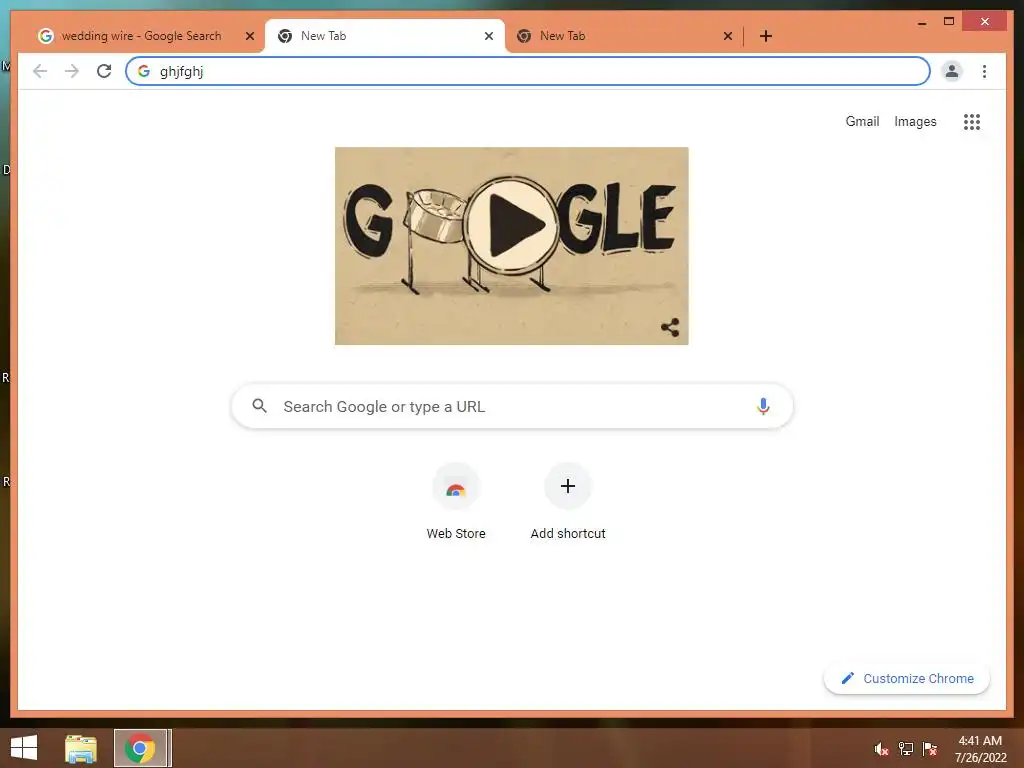The width and height of the screenshot is (1024, 768).
Task: Switch to wedding wire - Google Search tab
Action: coord(144,36)
